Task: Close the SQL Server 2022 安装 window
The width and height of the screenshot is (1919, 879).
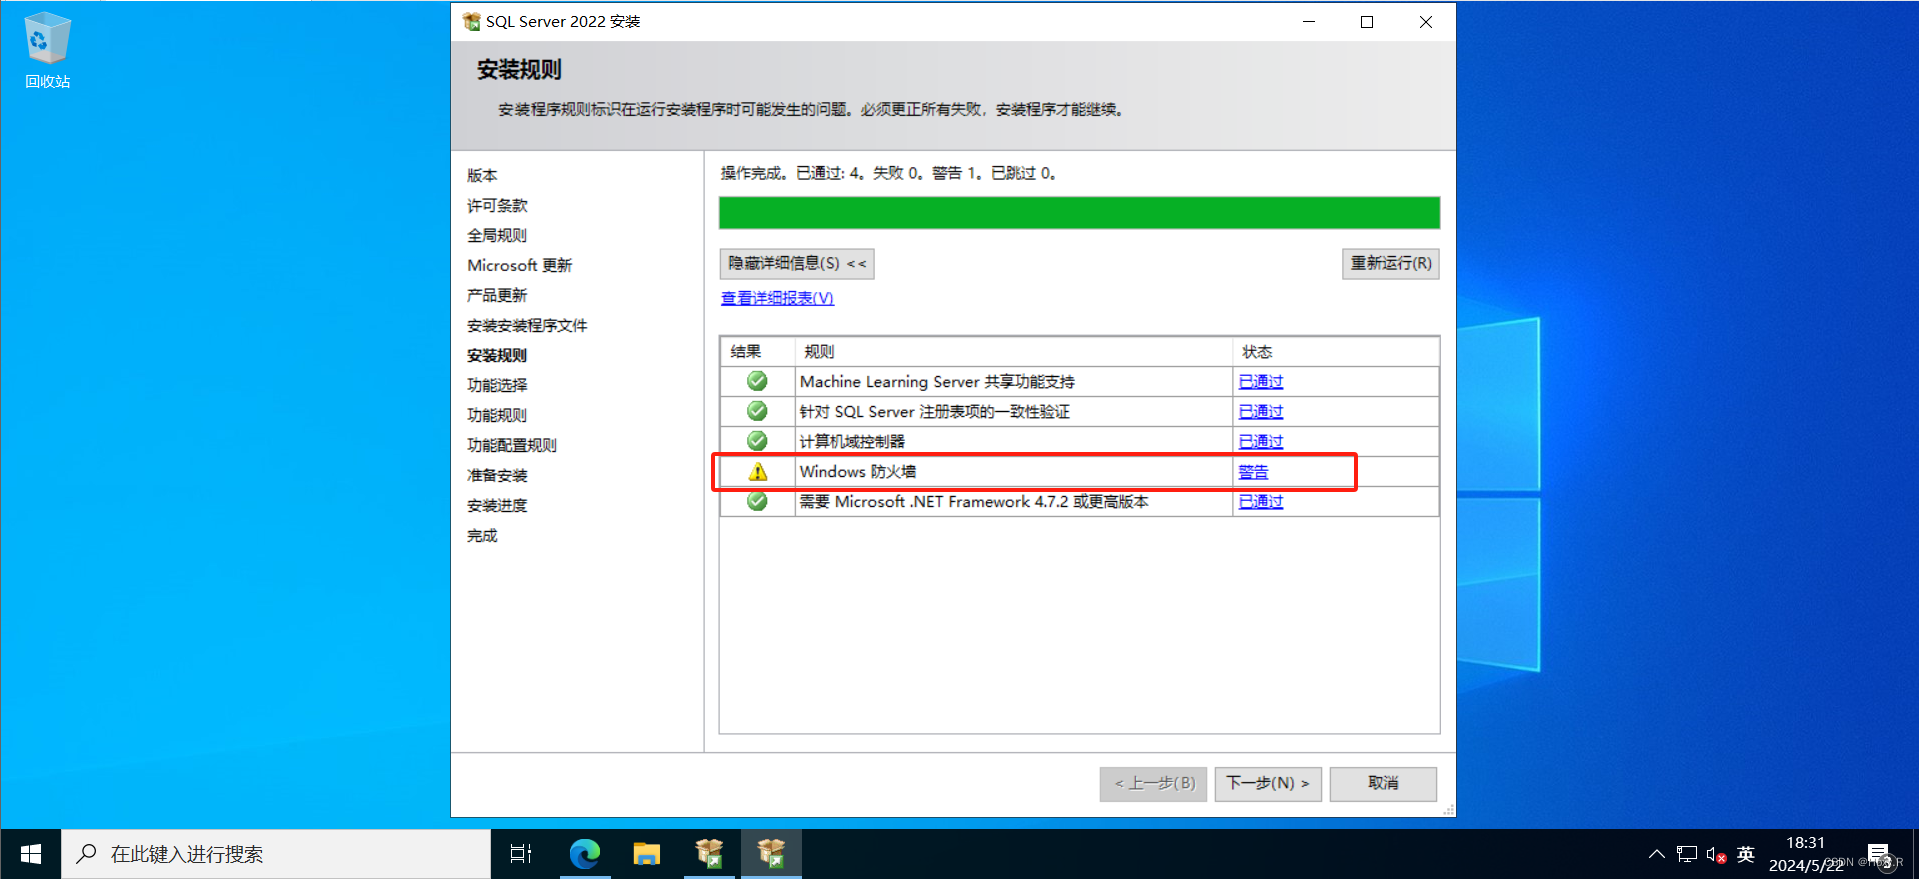Action: (x=1426, y=21)
